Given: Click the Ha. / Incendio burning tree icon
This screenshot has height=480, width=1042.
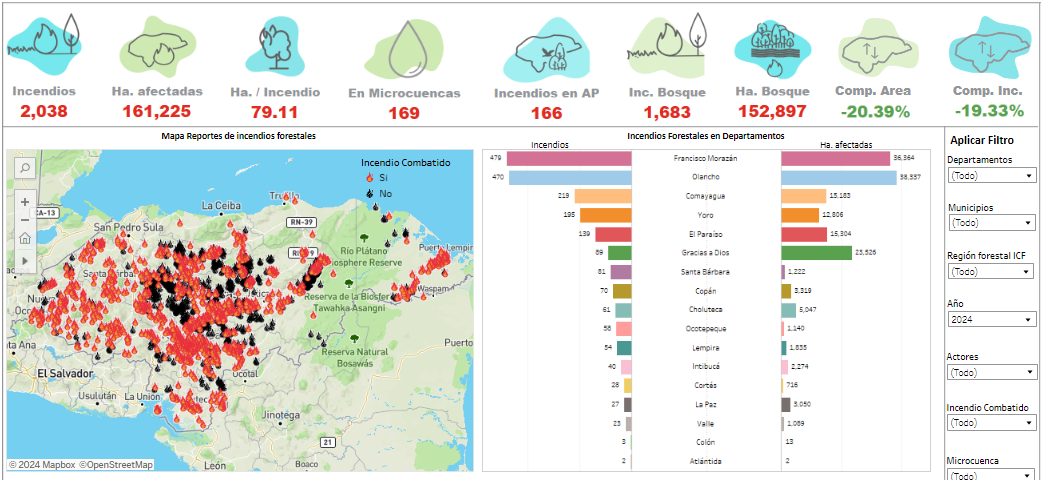Looking at the screenshot, I should pyautogui.click(x=275, y=45).
